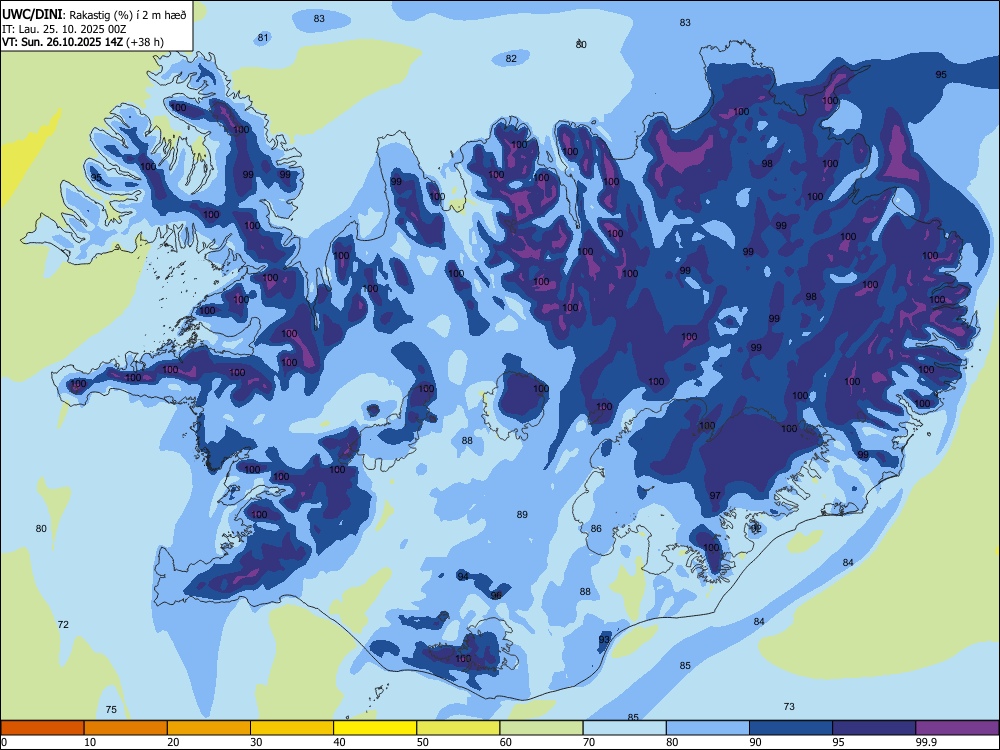This screenshot has width=1000, height=750.
Task: Click the 'IT: Lau. 25. 10. 2025 00Z' line
Action: tap(64, 29)
